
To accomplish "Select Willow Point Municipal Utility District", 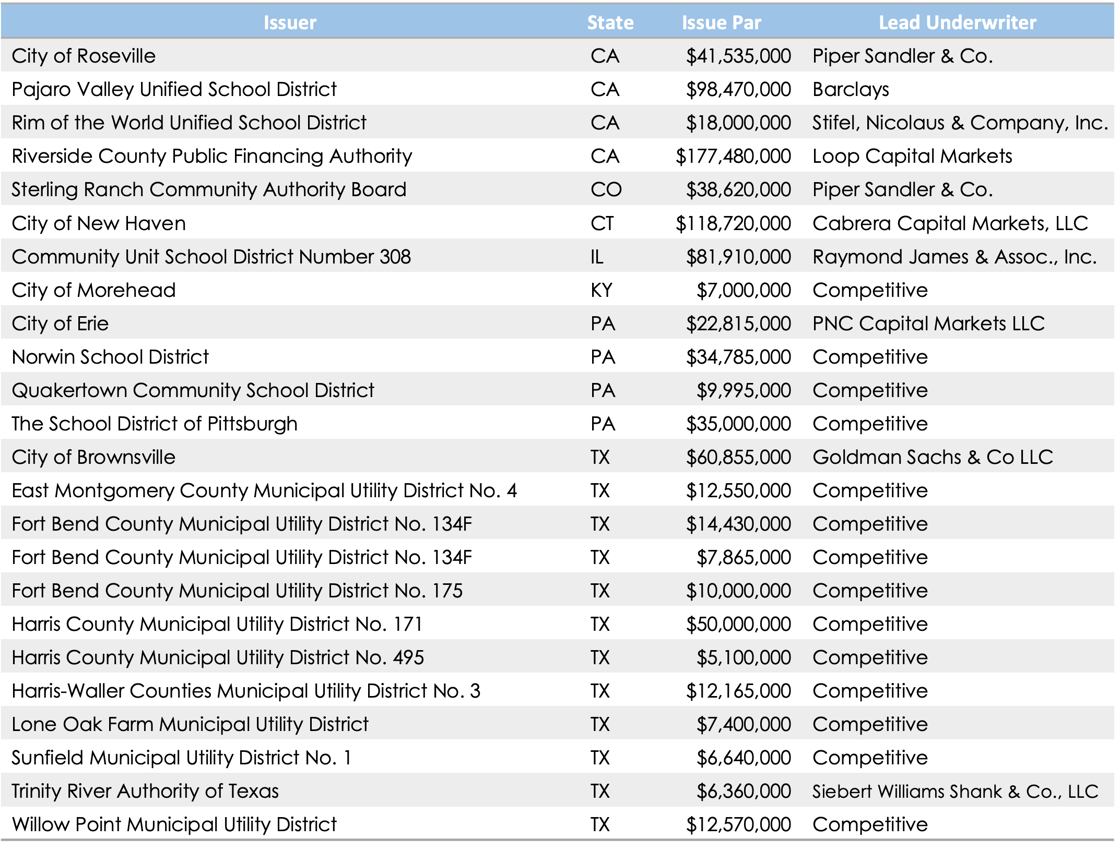I will click(x=174, y=825).
